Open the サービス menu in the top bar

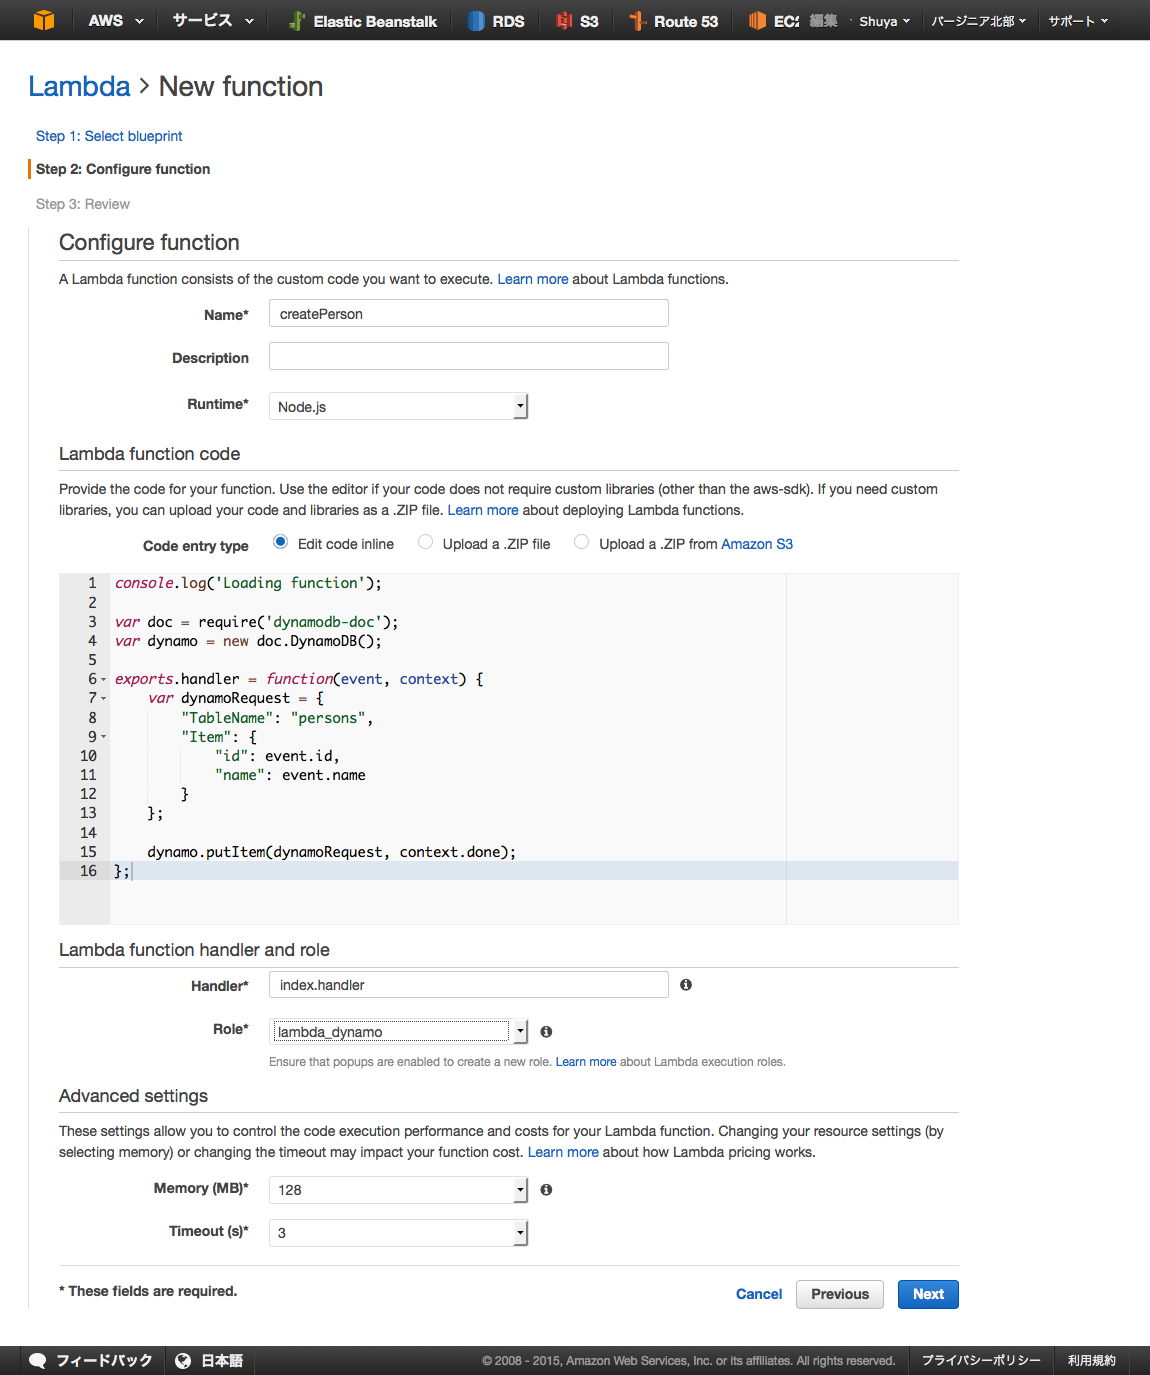click(212, 21)
